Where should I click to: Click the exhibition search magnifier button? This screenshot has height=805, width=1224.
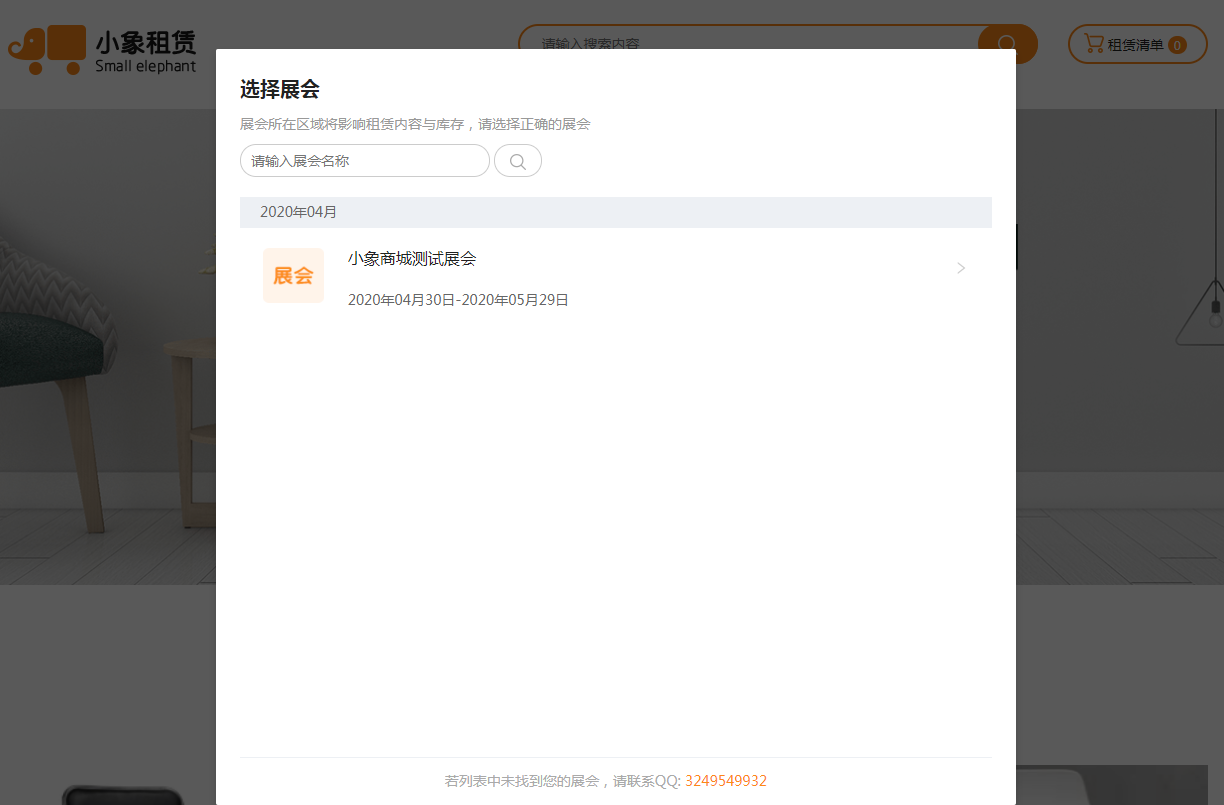point(518,161)
